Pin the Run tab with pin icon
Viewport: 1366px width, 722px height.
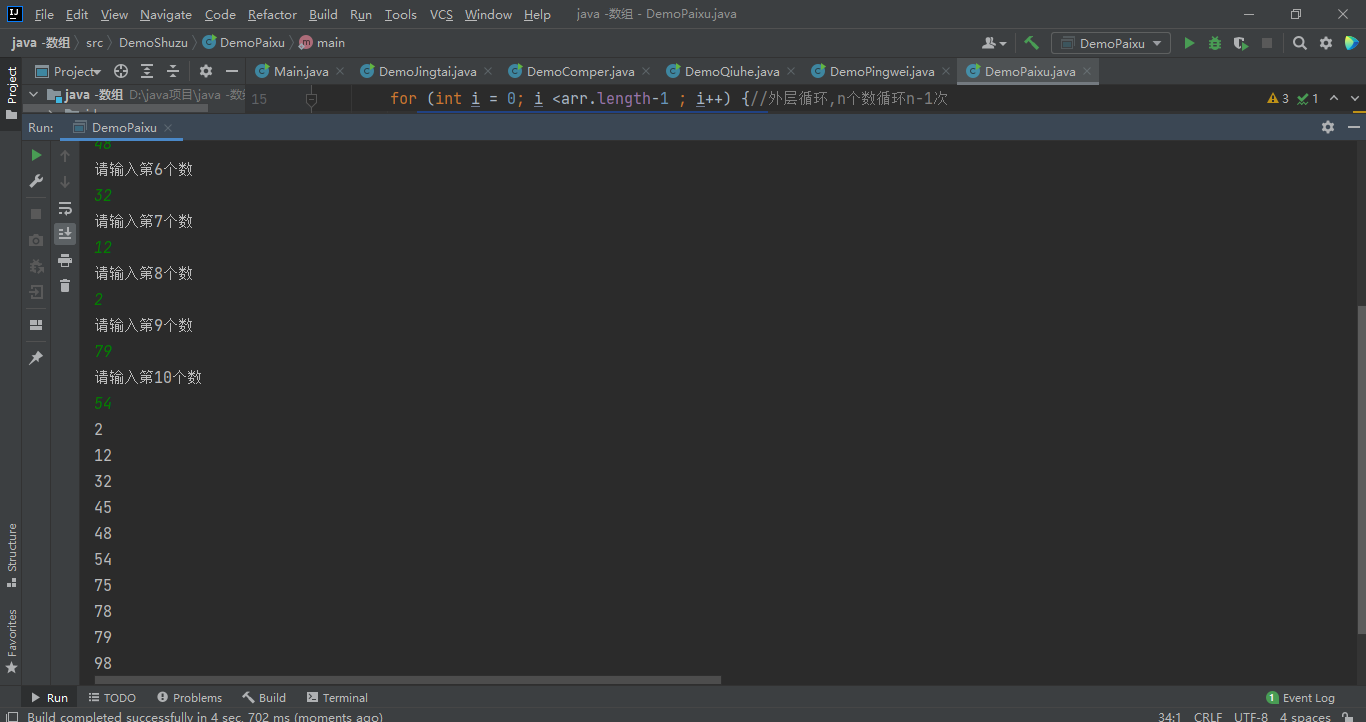(36, 358)
